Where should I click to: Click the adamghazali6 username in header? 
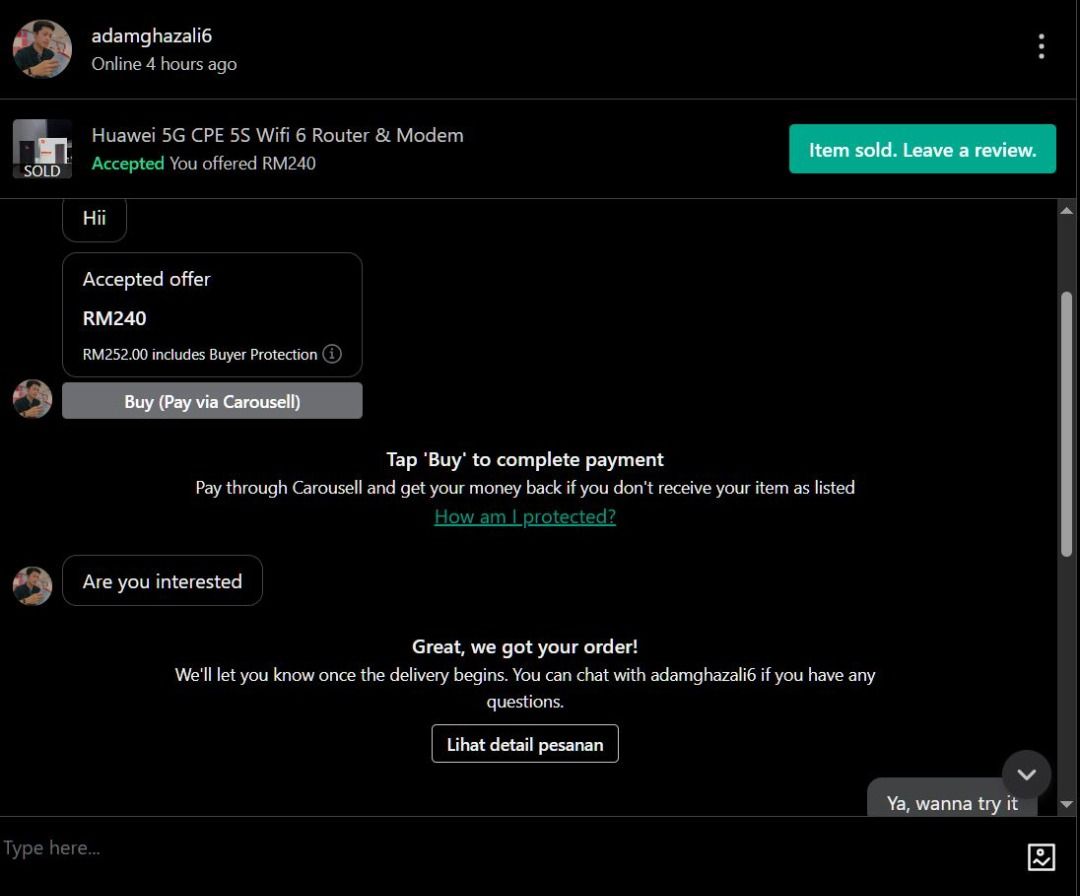152,36
